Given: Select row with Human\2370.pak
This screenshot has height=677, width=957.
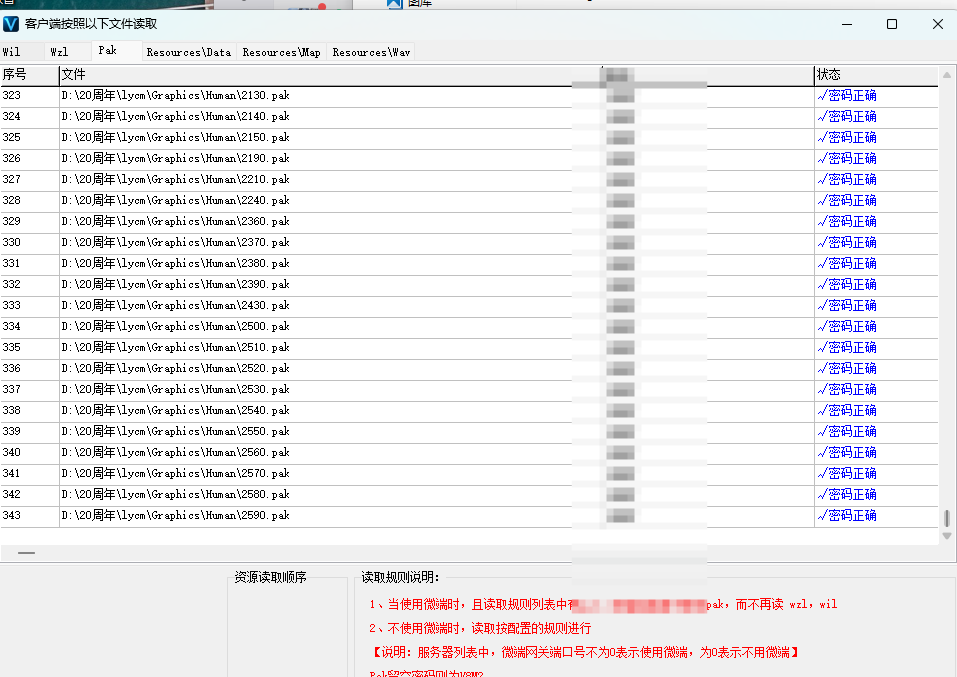Looking at the screenshot, I should (x=469, y=243).
